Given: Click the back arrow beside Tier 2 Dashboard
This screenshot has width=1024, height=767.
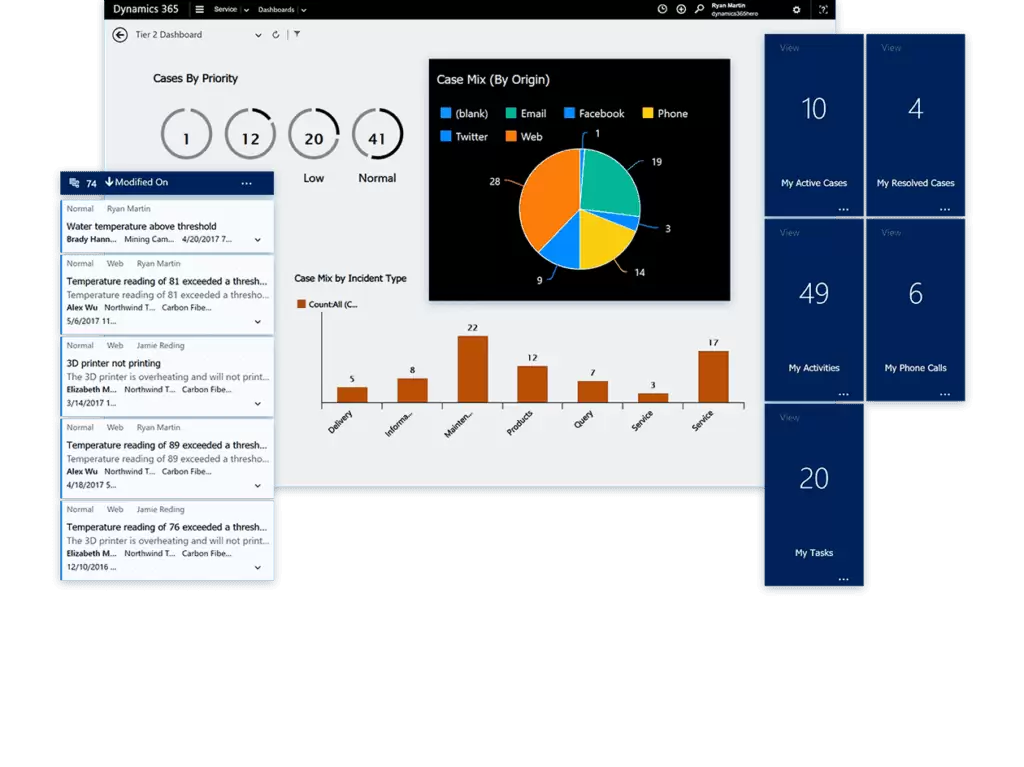Looking at the screenshot, I should pos(120,35).
